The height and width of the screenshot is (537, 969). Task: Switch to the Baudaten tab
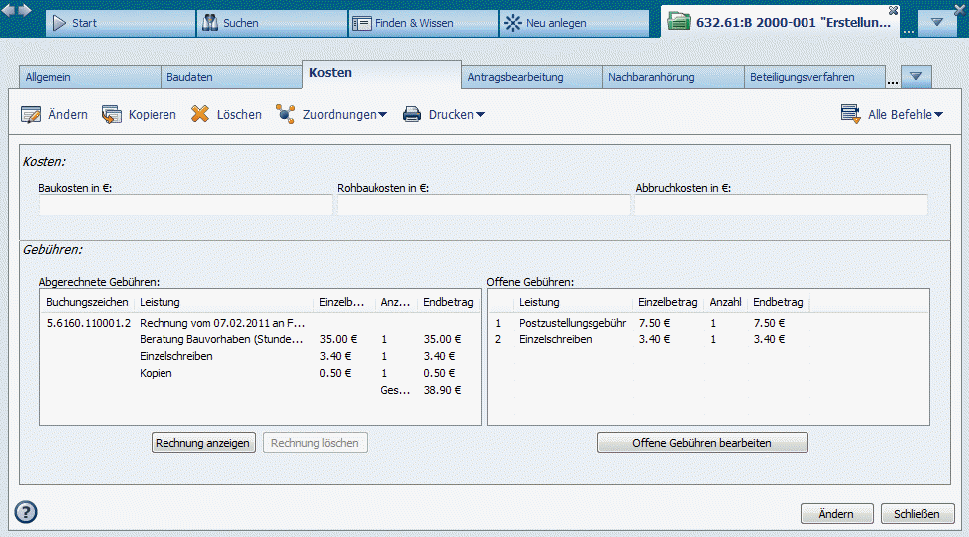[x=231, y=77]
